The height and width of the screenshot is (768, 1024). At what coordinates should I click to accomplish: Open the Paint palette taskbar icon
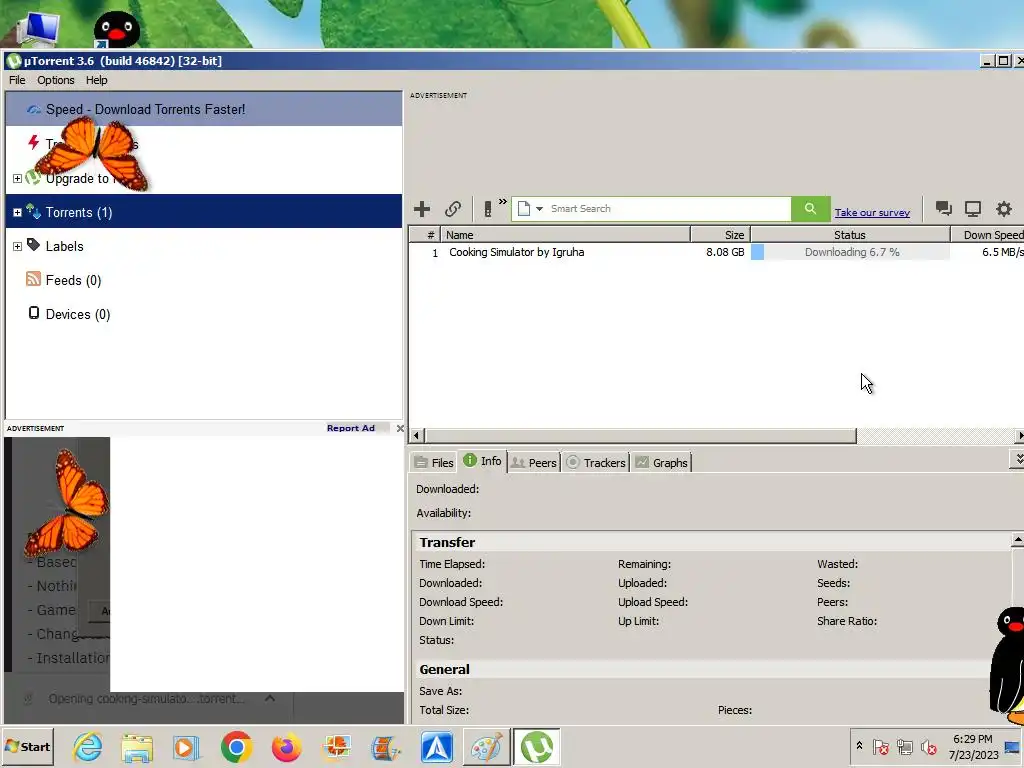pos(487,747)
